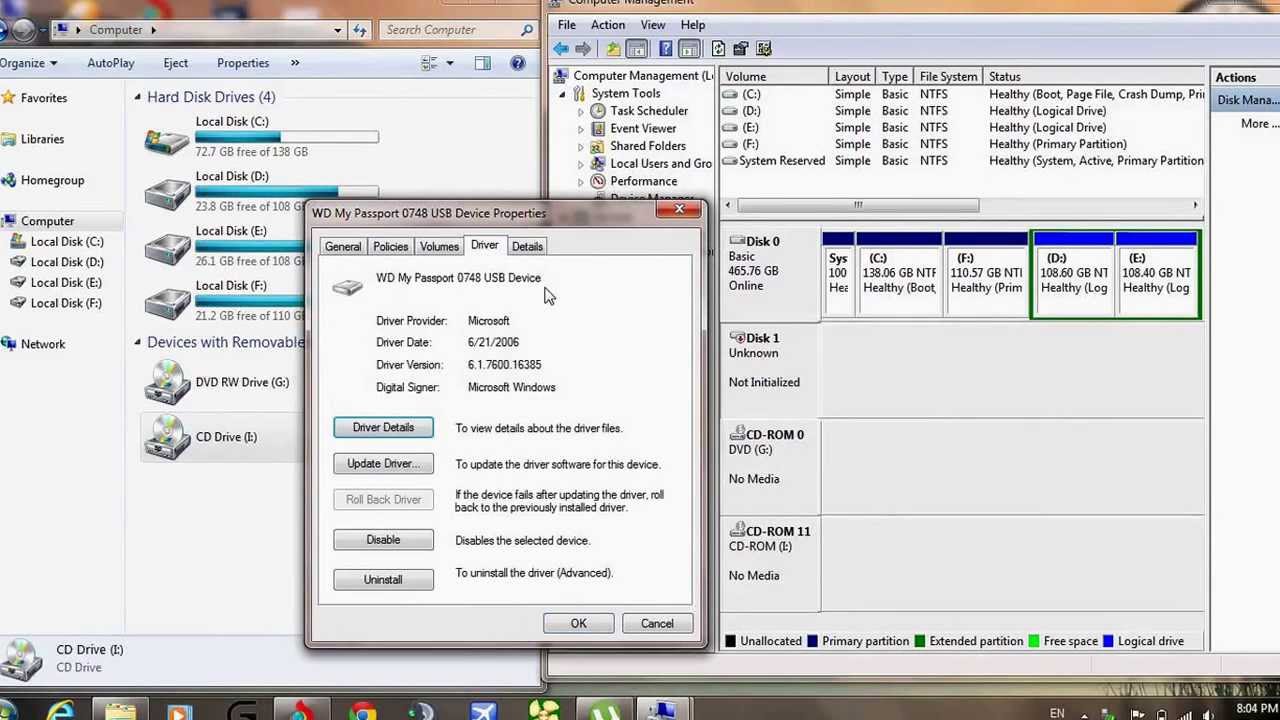This screenshot has height=720, width=1280.
Task: Click the Refresh toolbar icon
Action: [x=718, y=49]
